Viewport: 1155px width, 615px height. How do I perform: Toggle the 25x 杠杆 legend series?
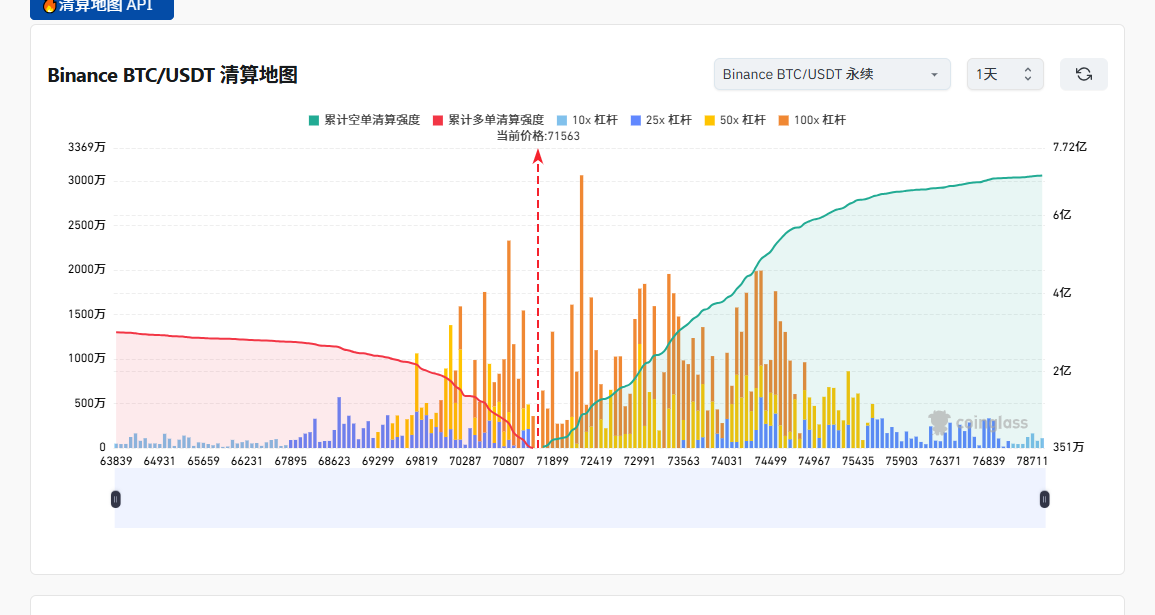[x=661, y=120]
